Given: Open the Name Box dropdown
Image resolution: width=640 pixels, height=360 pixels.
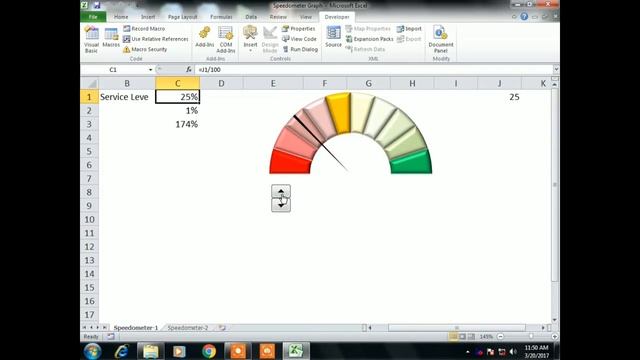Looking at the screenshot, I should (151, 70).
